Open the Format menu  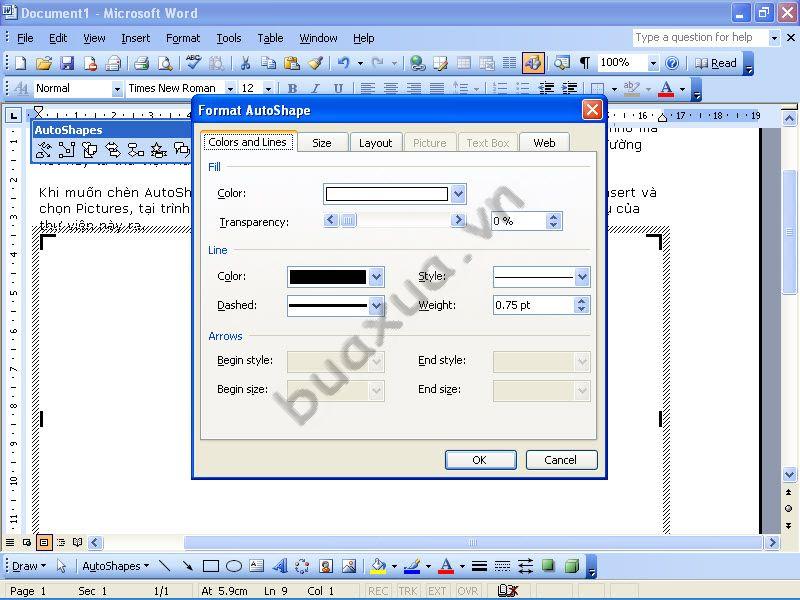point(183,38)
